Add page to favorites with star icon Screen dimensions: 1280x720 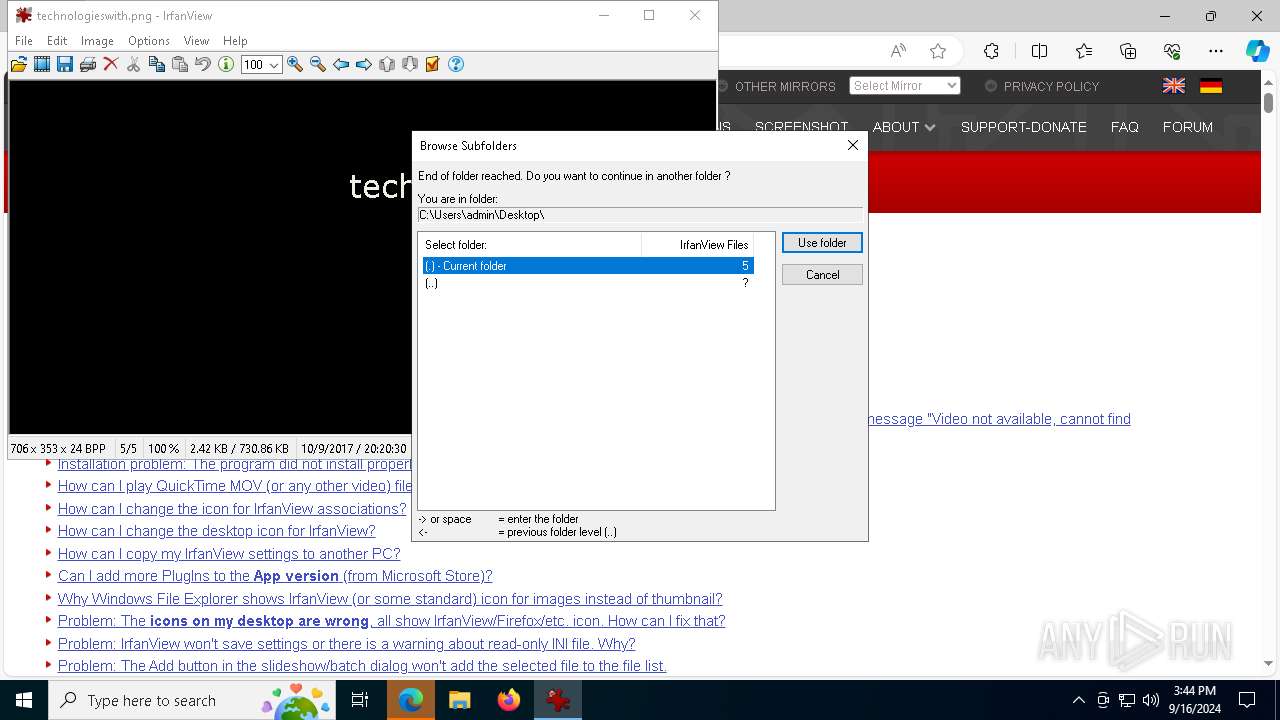[x=938, y=51]
